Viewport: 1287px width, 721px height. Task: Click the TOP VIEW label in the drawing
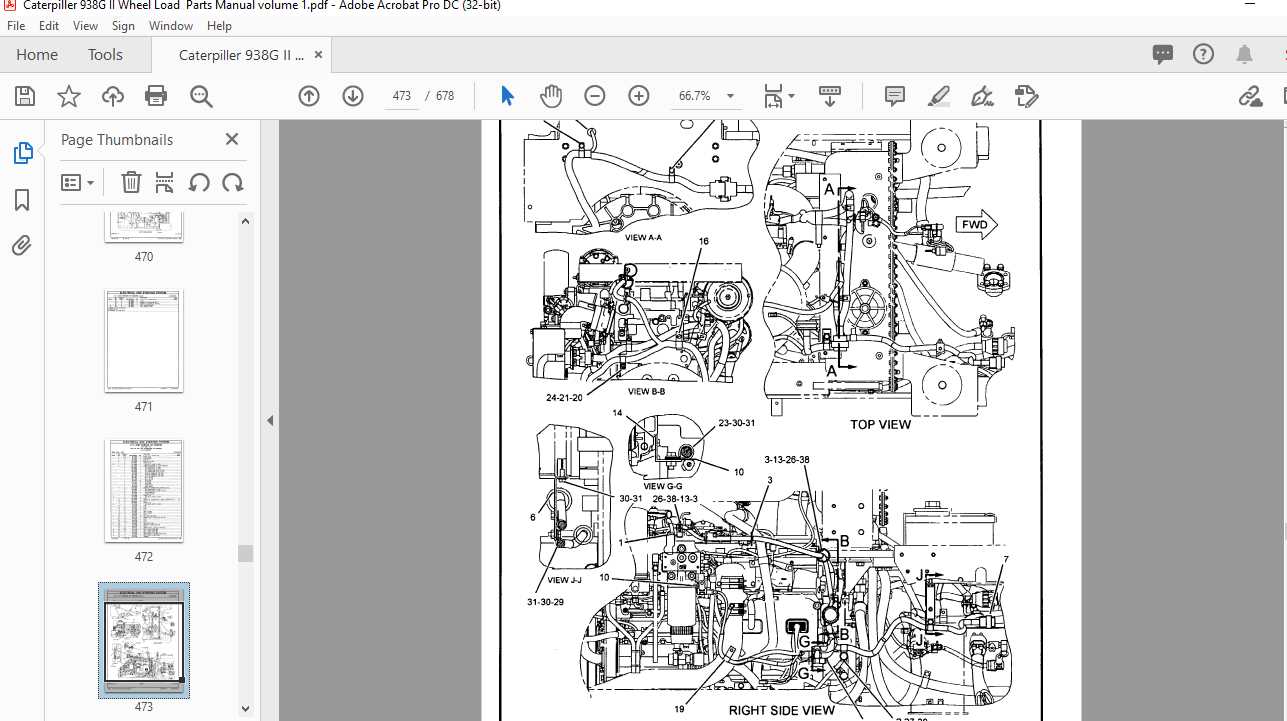[880, 424]
